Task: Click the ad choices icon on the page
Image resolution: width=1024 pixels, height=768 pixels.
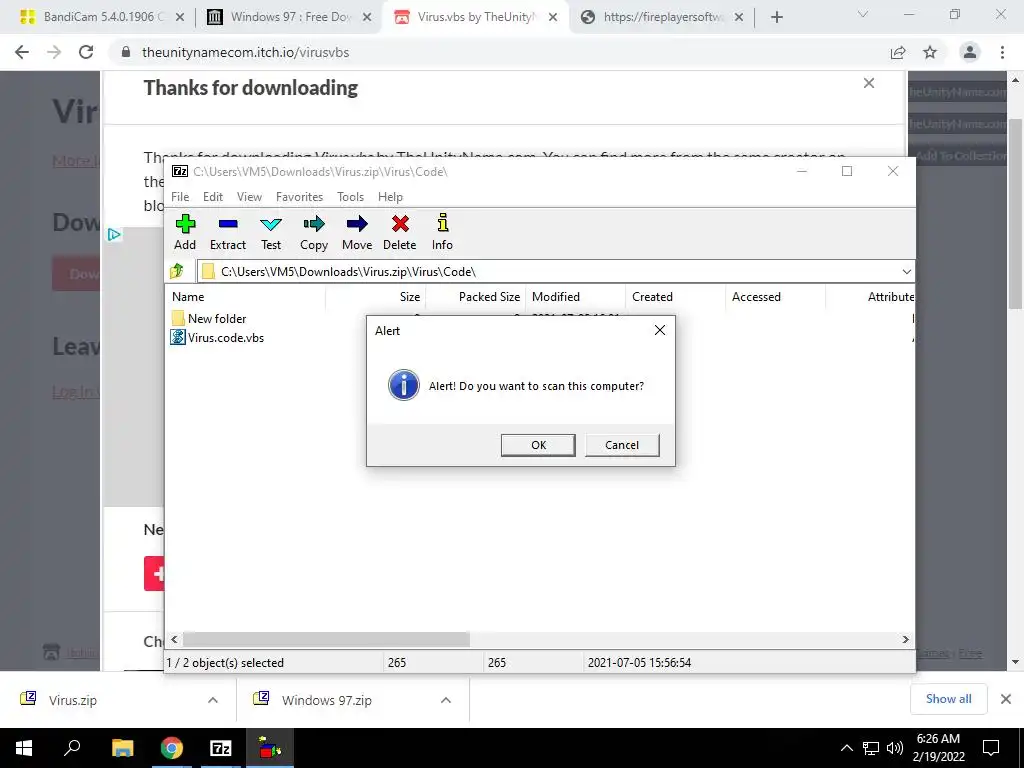Action: (114, 234)
